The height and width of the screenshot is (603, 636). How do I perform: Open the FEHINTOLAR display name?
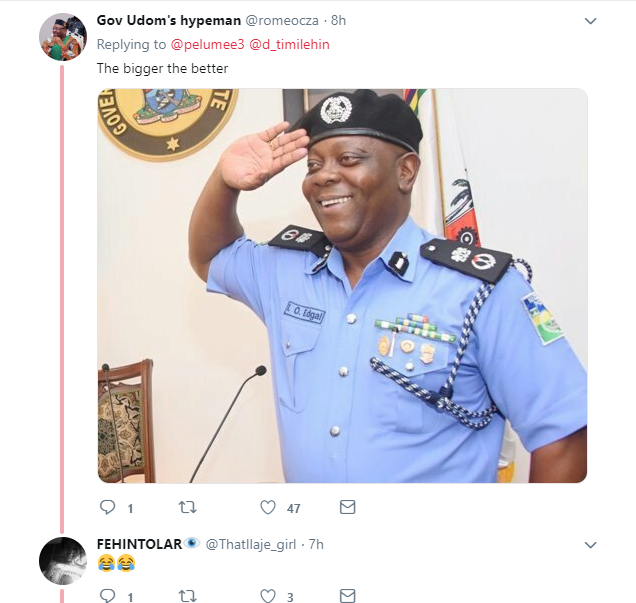139,544
